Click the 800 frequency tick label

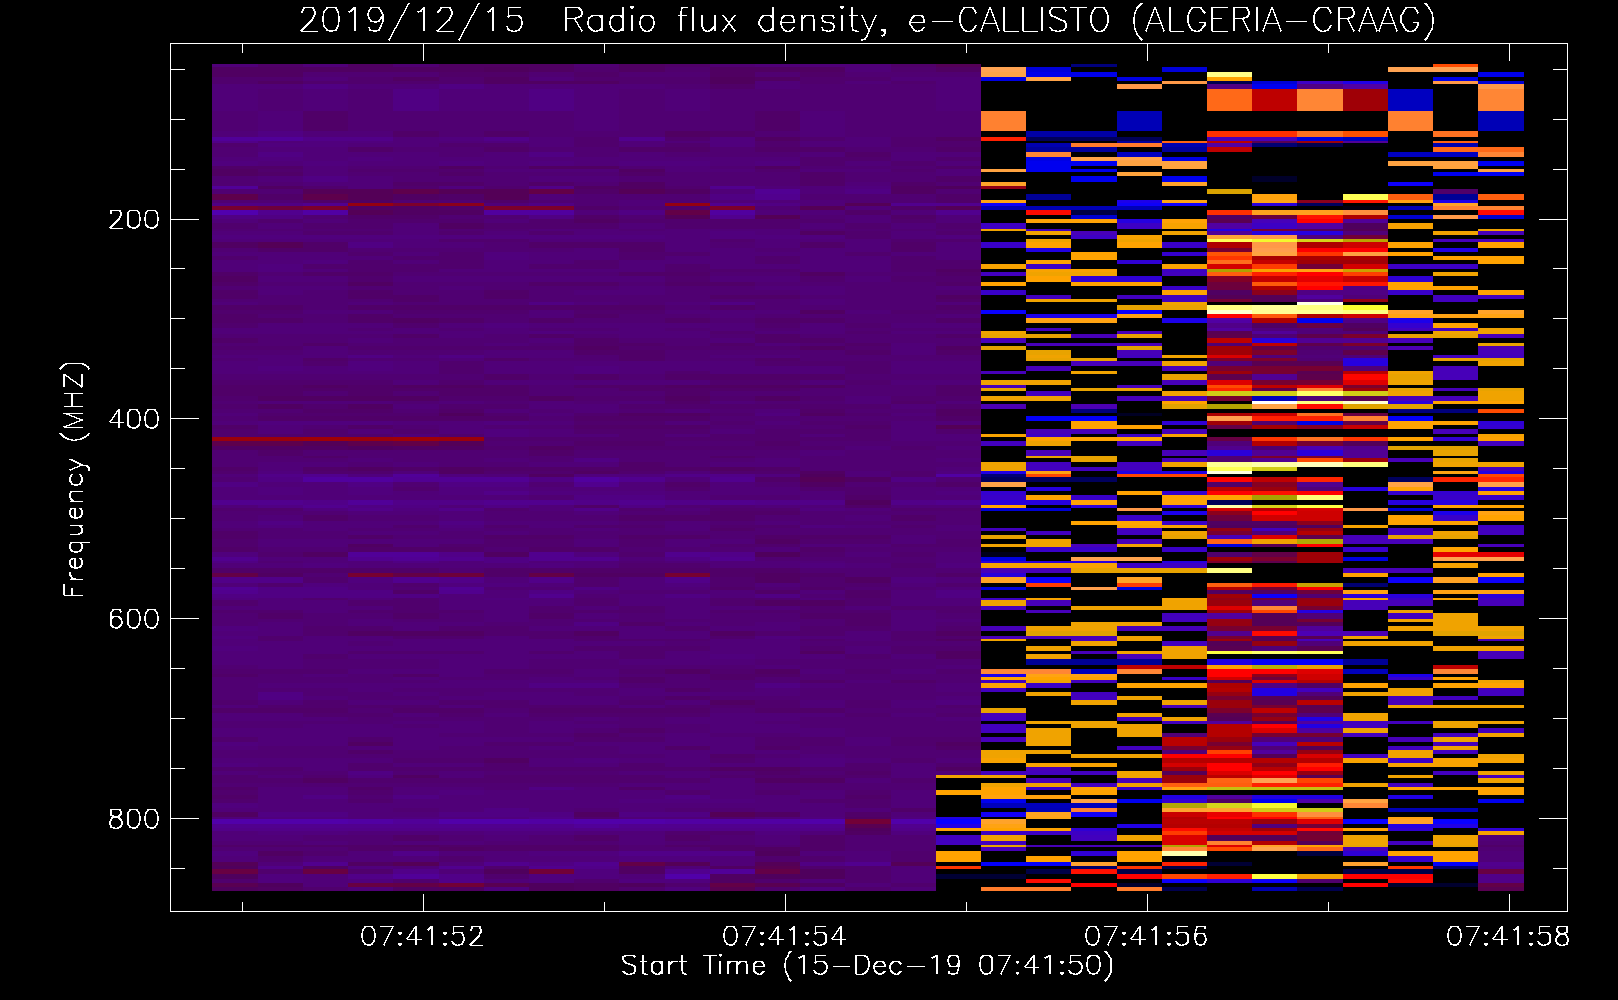(134, 819)
